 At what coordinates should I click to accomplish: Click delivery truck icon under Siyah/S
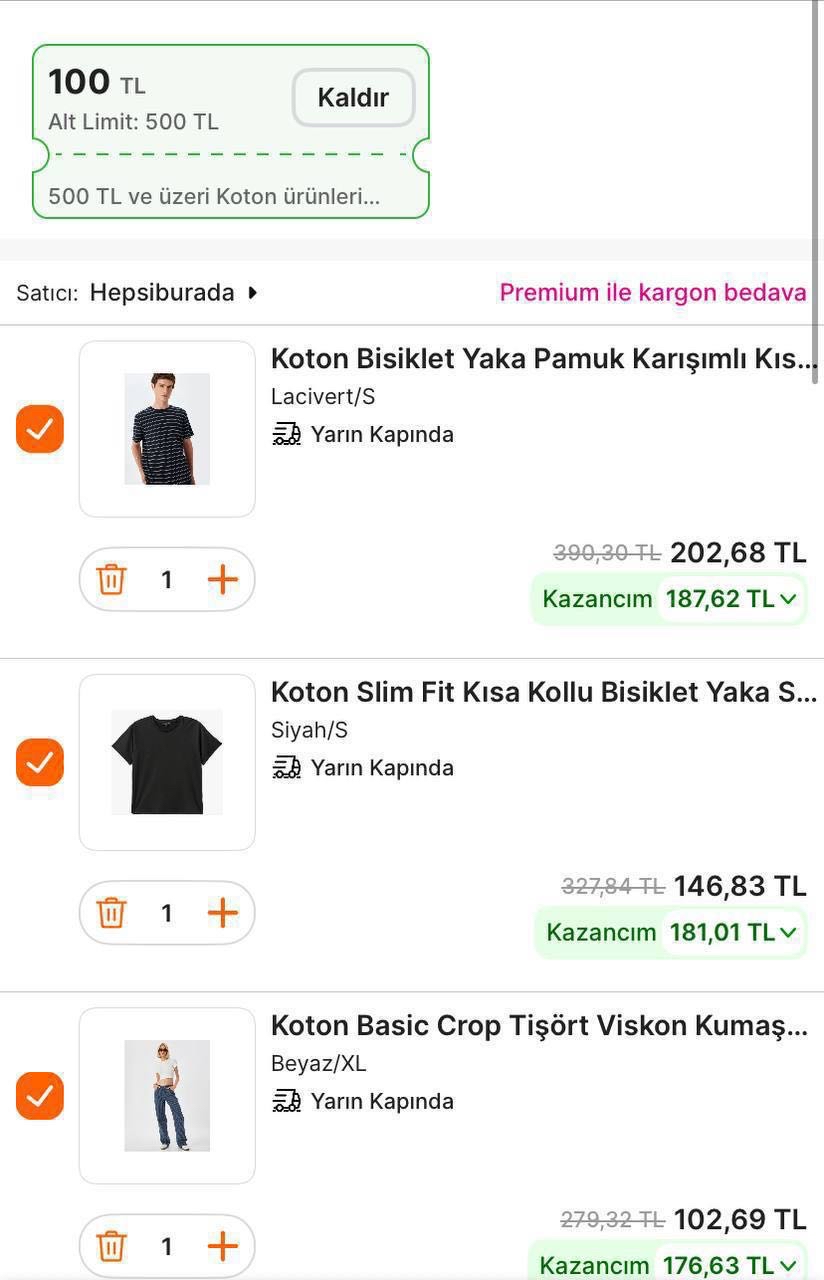(287, 768)
